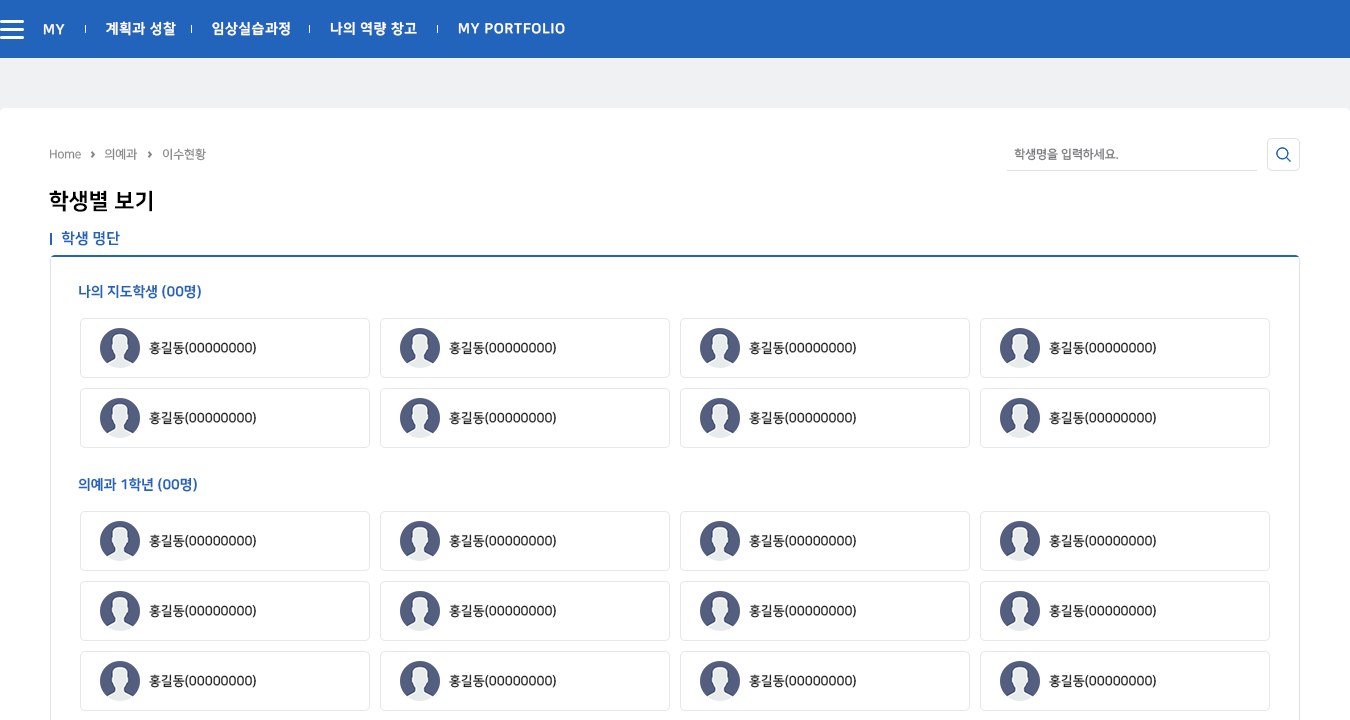1350x720 pixels.
Task: Open MY PORTFOLIO menu item
Action: click(x=512, y=29)
